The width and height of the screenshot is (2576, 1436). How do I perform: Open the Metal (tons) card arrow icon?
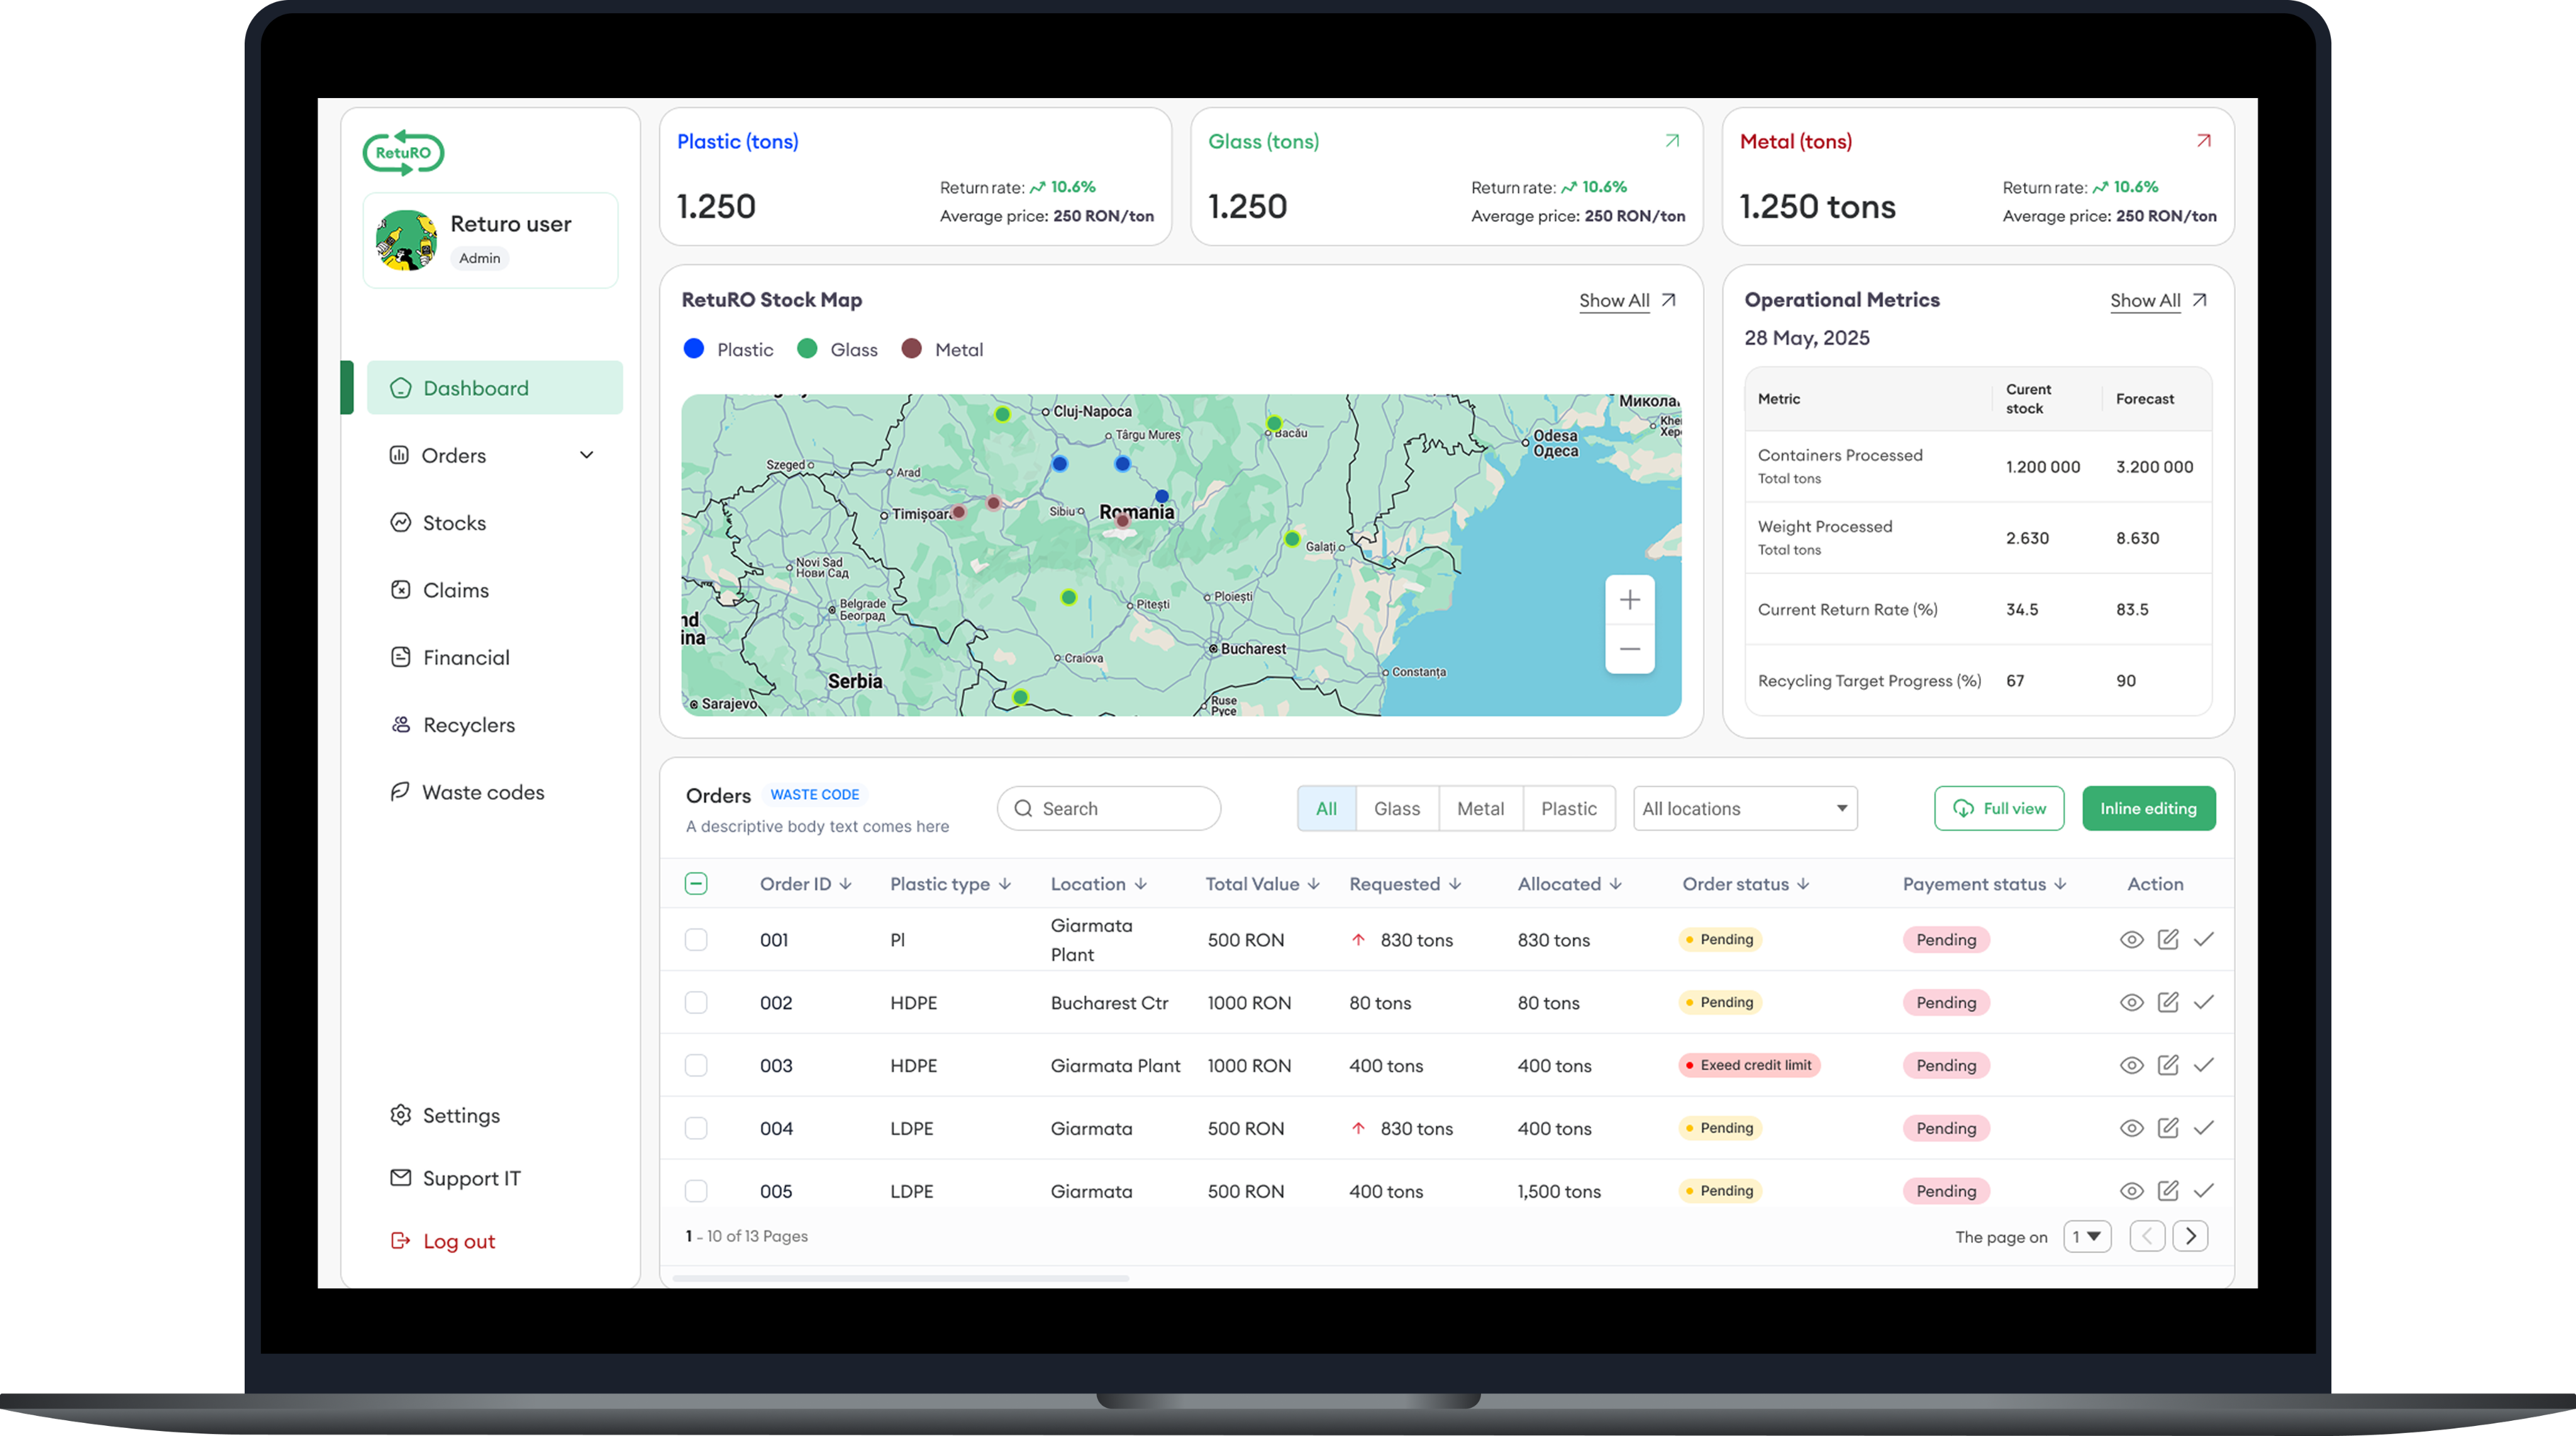tap(2203, 141)
